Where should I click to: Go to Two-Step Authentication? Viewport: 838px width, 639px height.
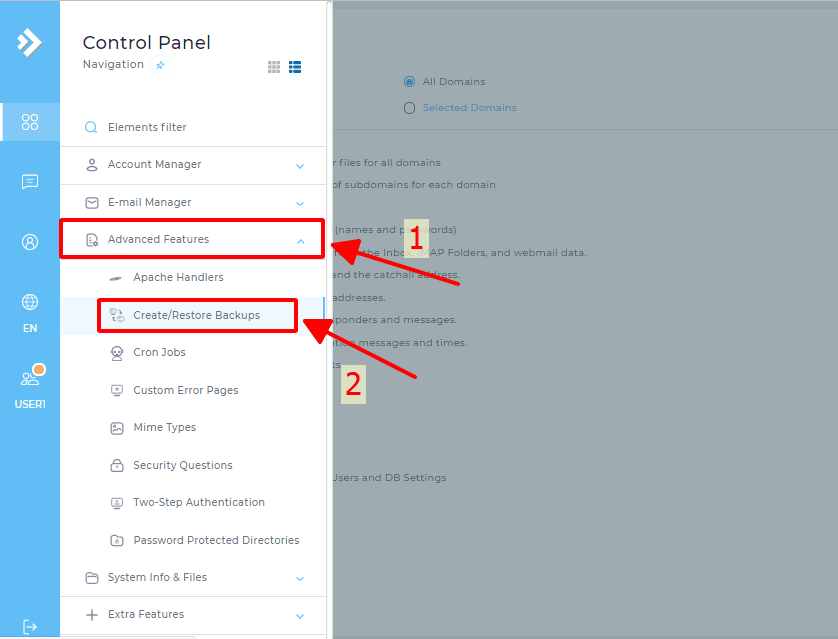[x=198, y=503]
